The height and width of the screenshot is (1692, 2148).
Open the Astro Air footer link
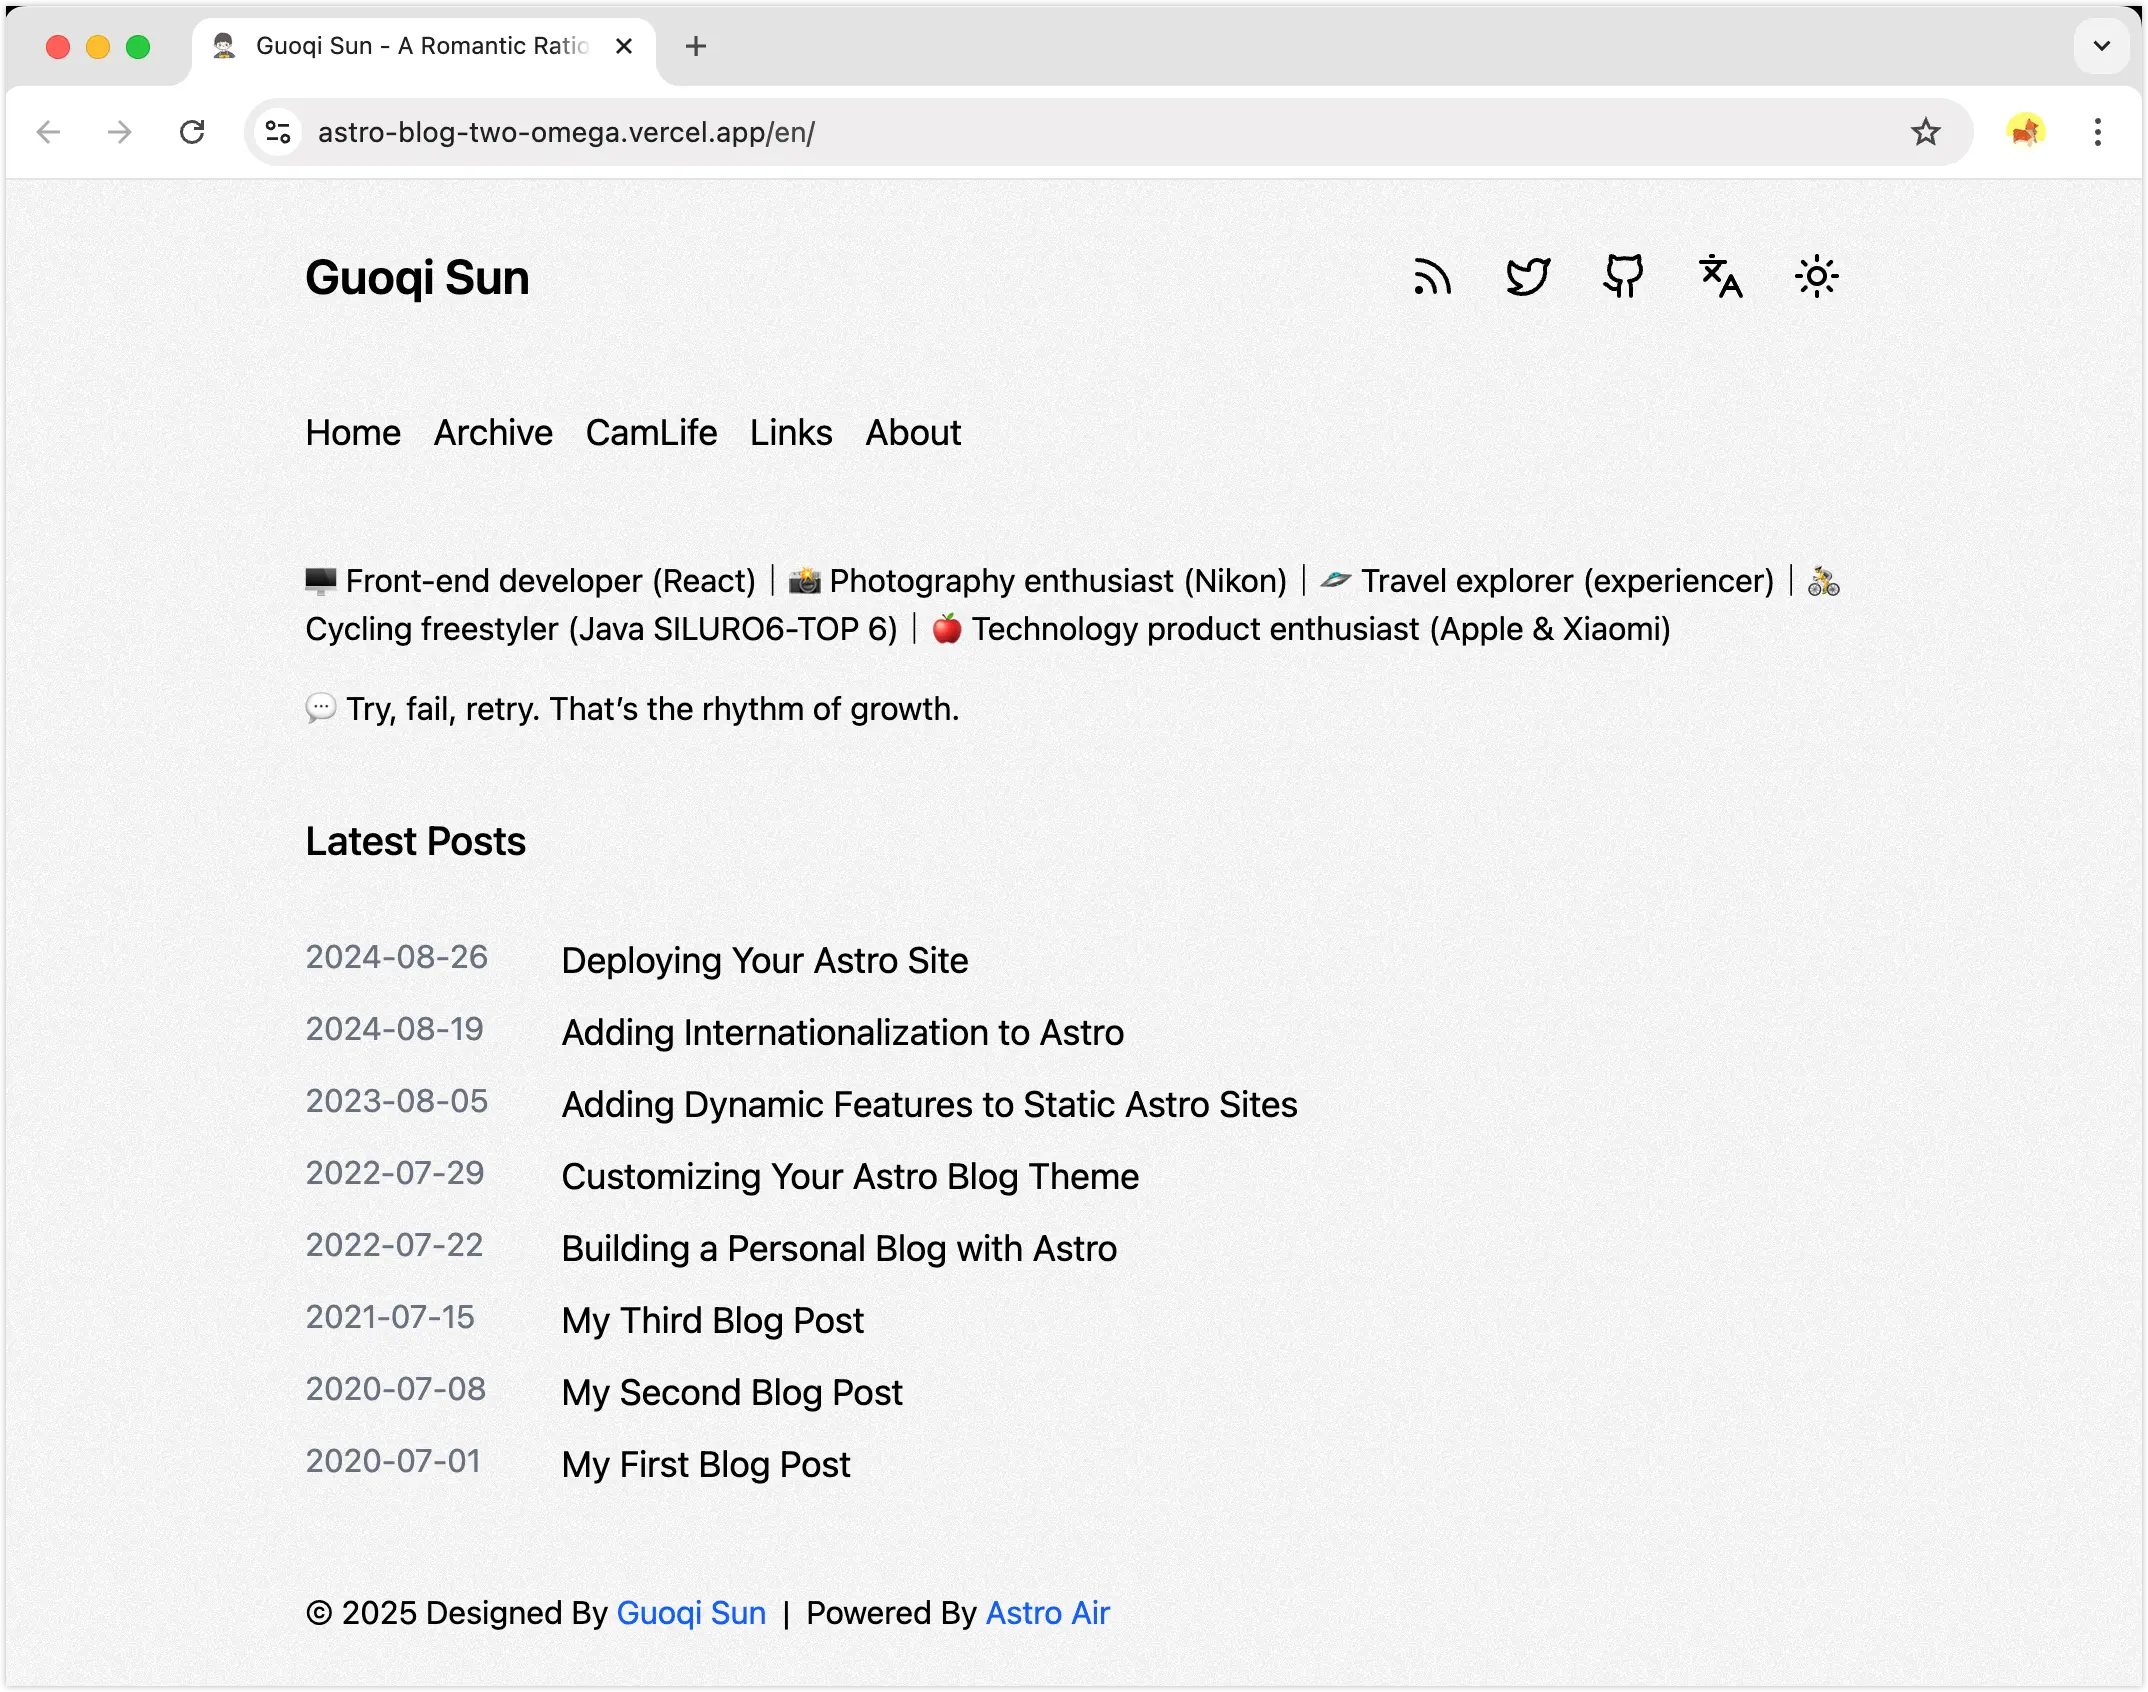point(1047,1612)
